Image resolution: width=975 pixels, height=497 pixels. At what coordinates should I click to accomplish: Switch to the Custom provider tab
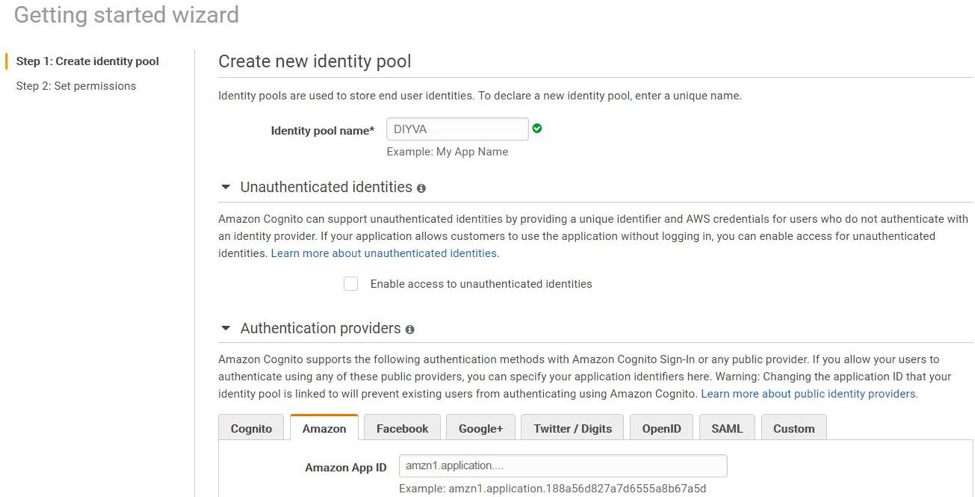click(x=793, y=428)
